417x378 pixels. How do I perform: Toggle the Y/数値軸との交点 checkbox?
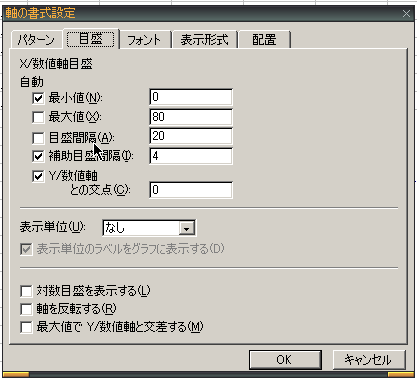tap(38, 176)
